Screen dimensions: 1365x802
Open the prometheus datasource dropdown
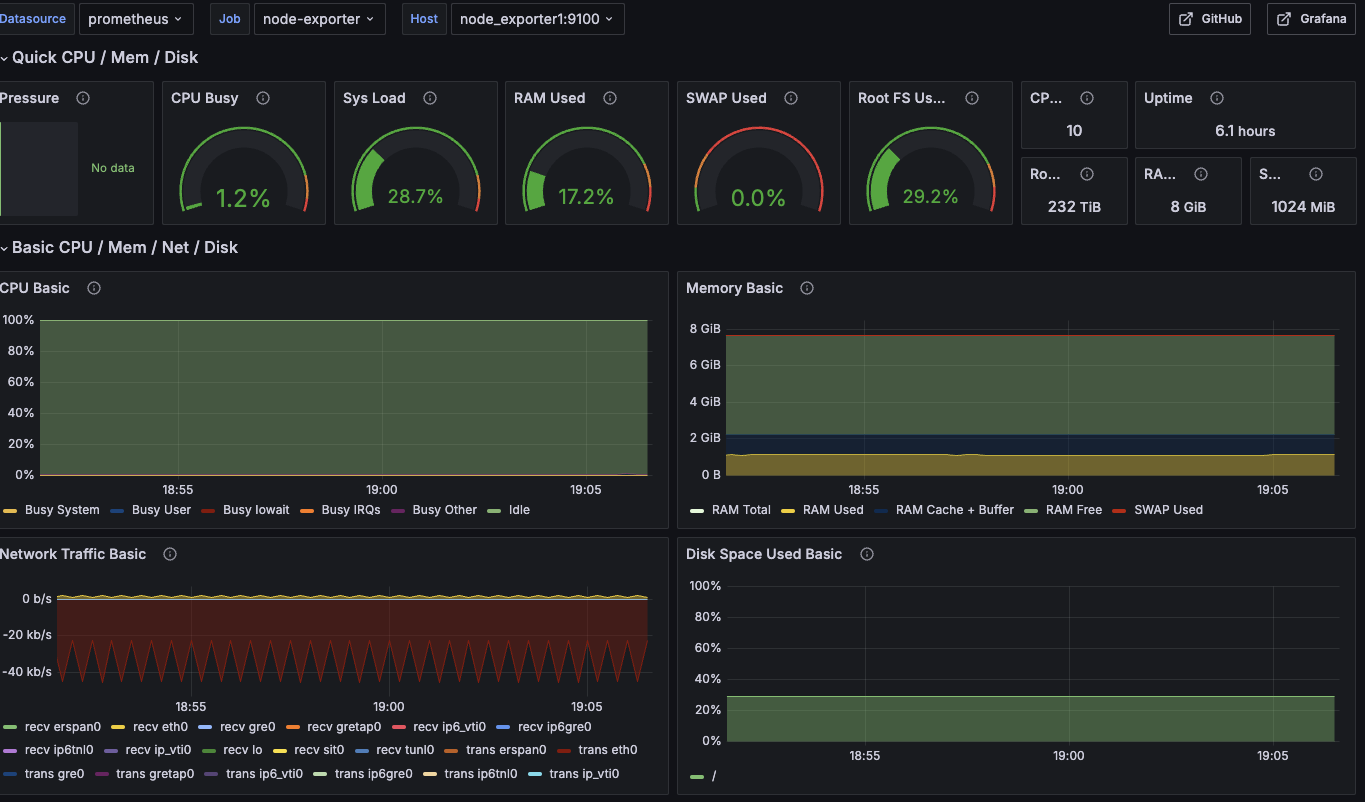136,19
